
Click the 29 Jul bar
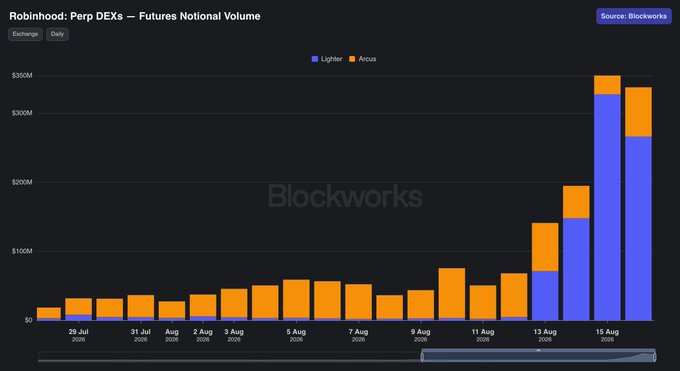tap(78, 309)
